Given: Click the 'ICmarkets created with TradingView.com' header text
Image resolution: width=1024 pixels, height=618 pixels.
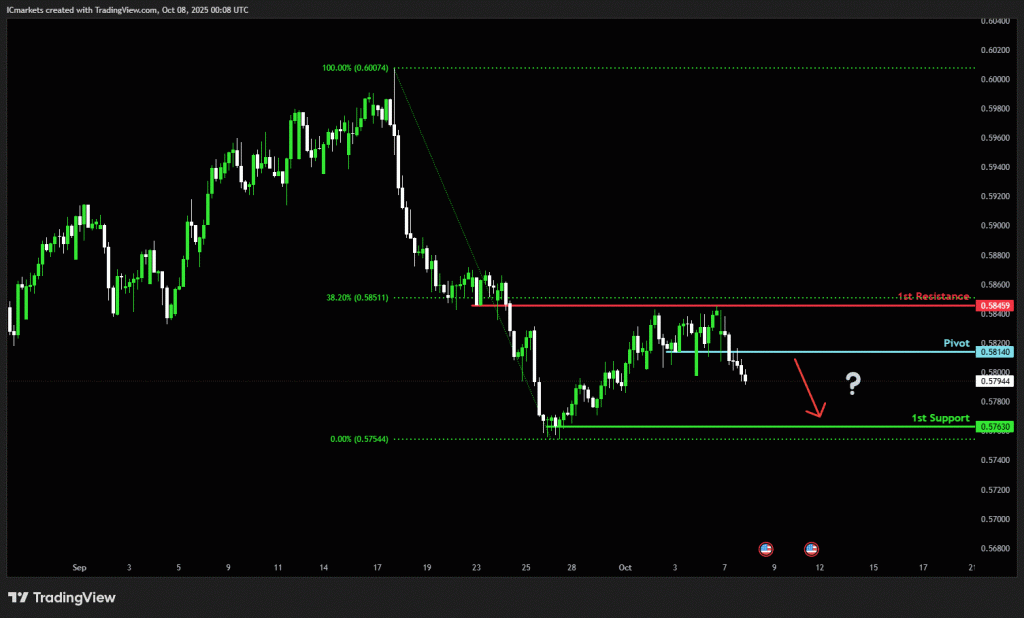Looking at the screenshot, I should pyautogui.click(x=128, y=9).
